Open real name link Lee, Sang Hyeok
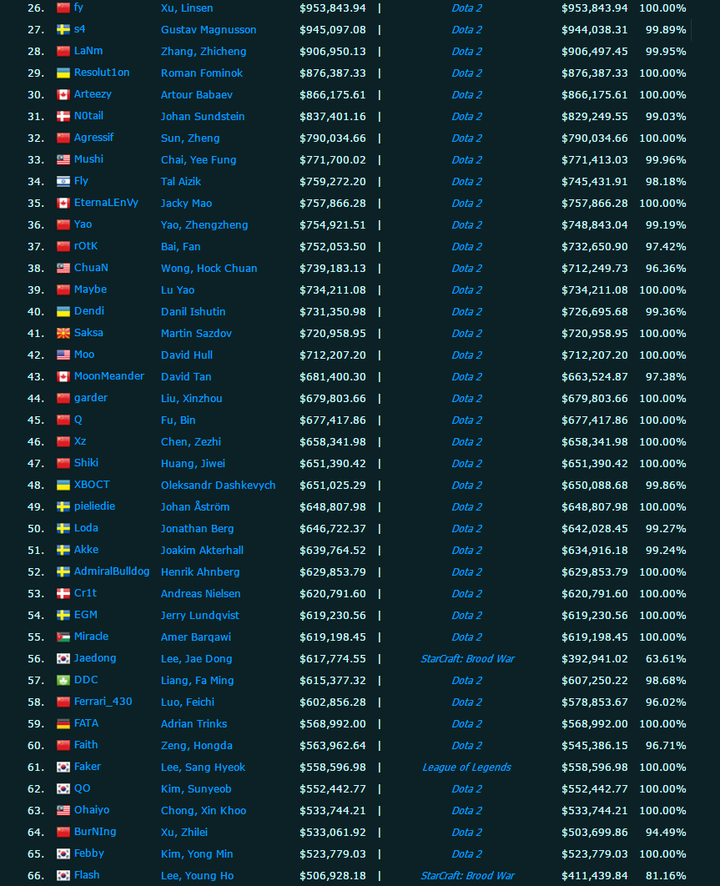Screen dimensions: 720x886 click(203, 767)
